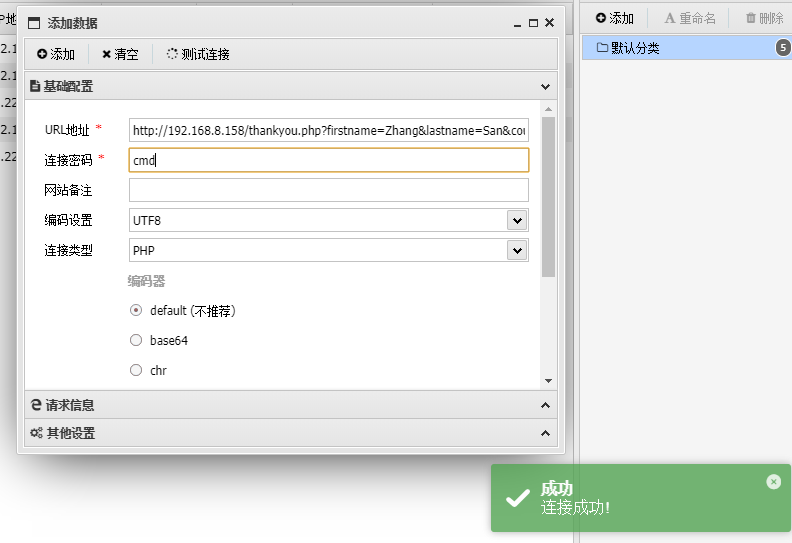
Task: Open the 编码设置 UTF8 dropdown
Action: click(517, 220)
